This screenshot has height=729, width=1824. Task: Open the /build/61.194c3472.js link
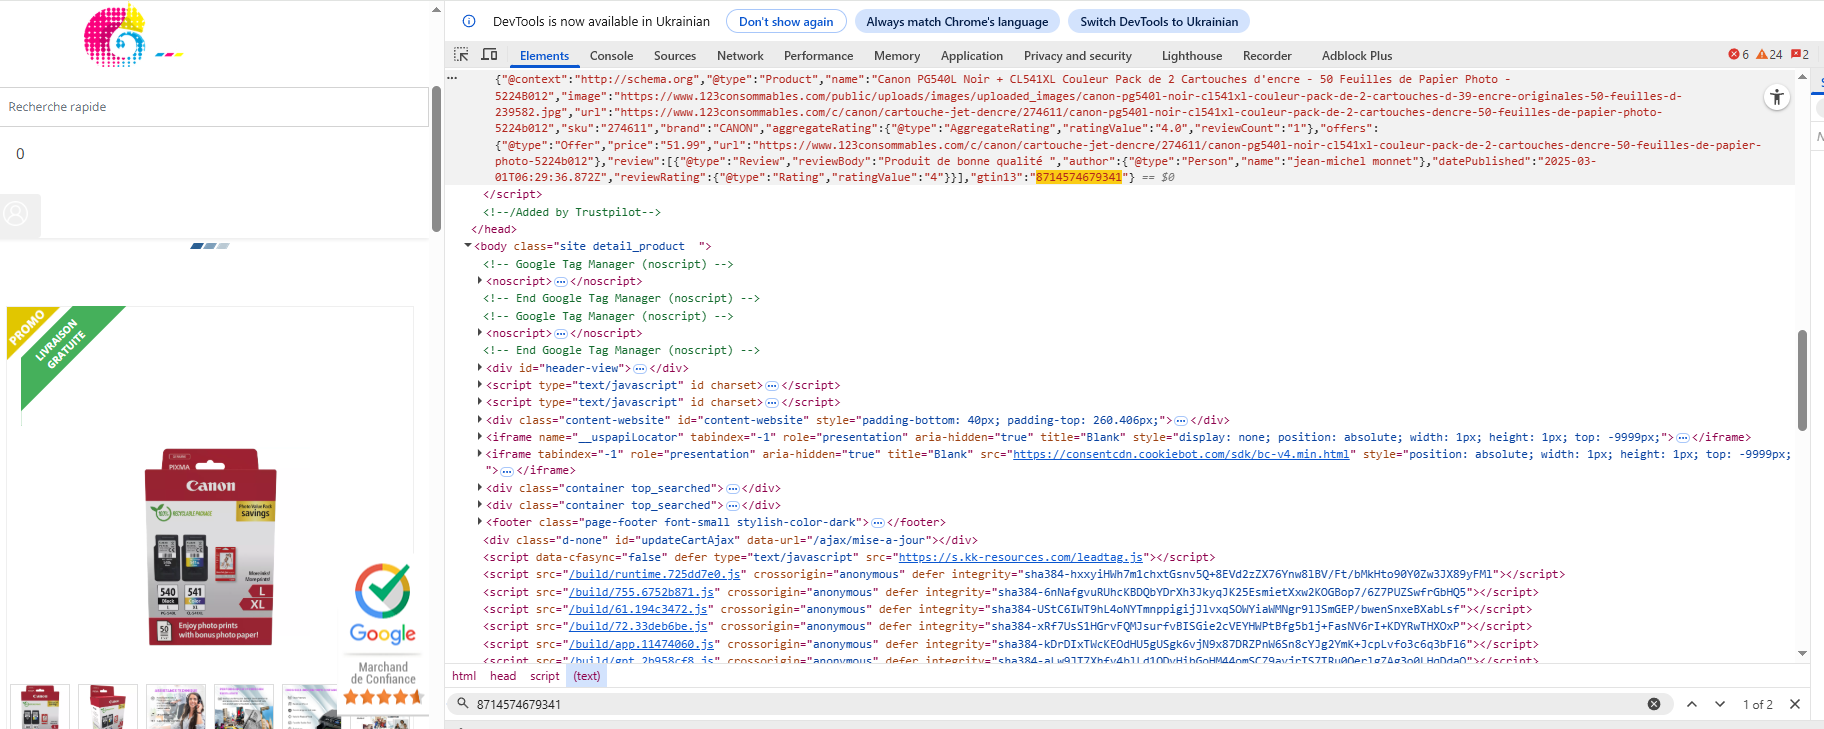tap(638, 609)
